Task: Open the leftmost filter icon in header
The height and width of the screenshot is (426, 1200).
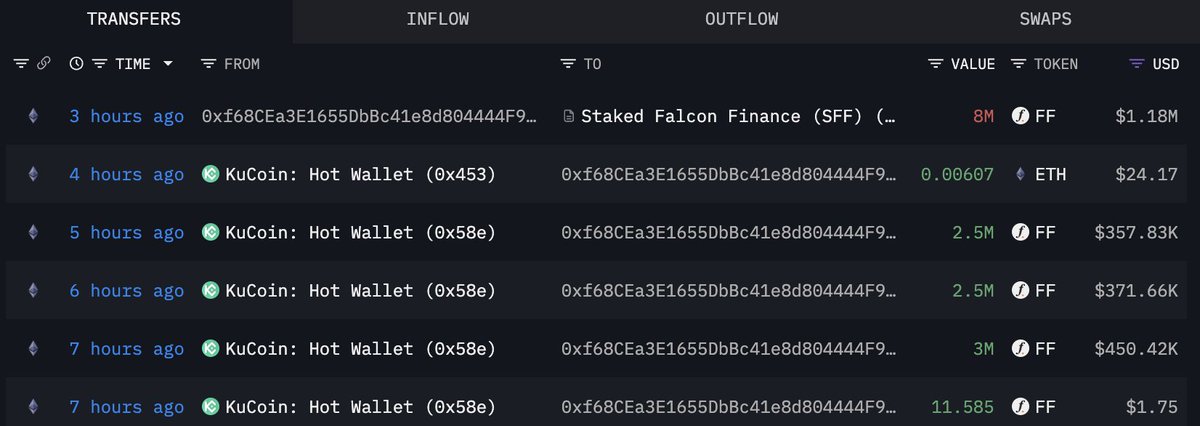Action: click(x=21, y=64)
